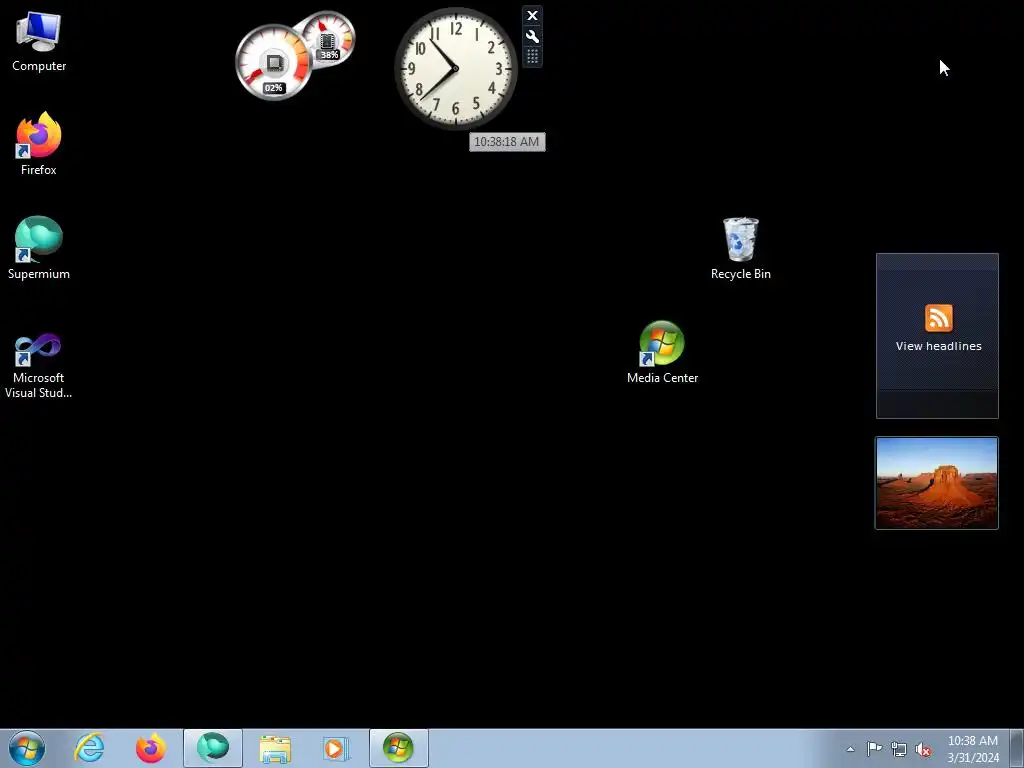Select the Media Center desktop shortcut
The width and height of the screenshot is (1024, 768).
pos(662,353)
